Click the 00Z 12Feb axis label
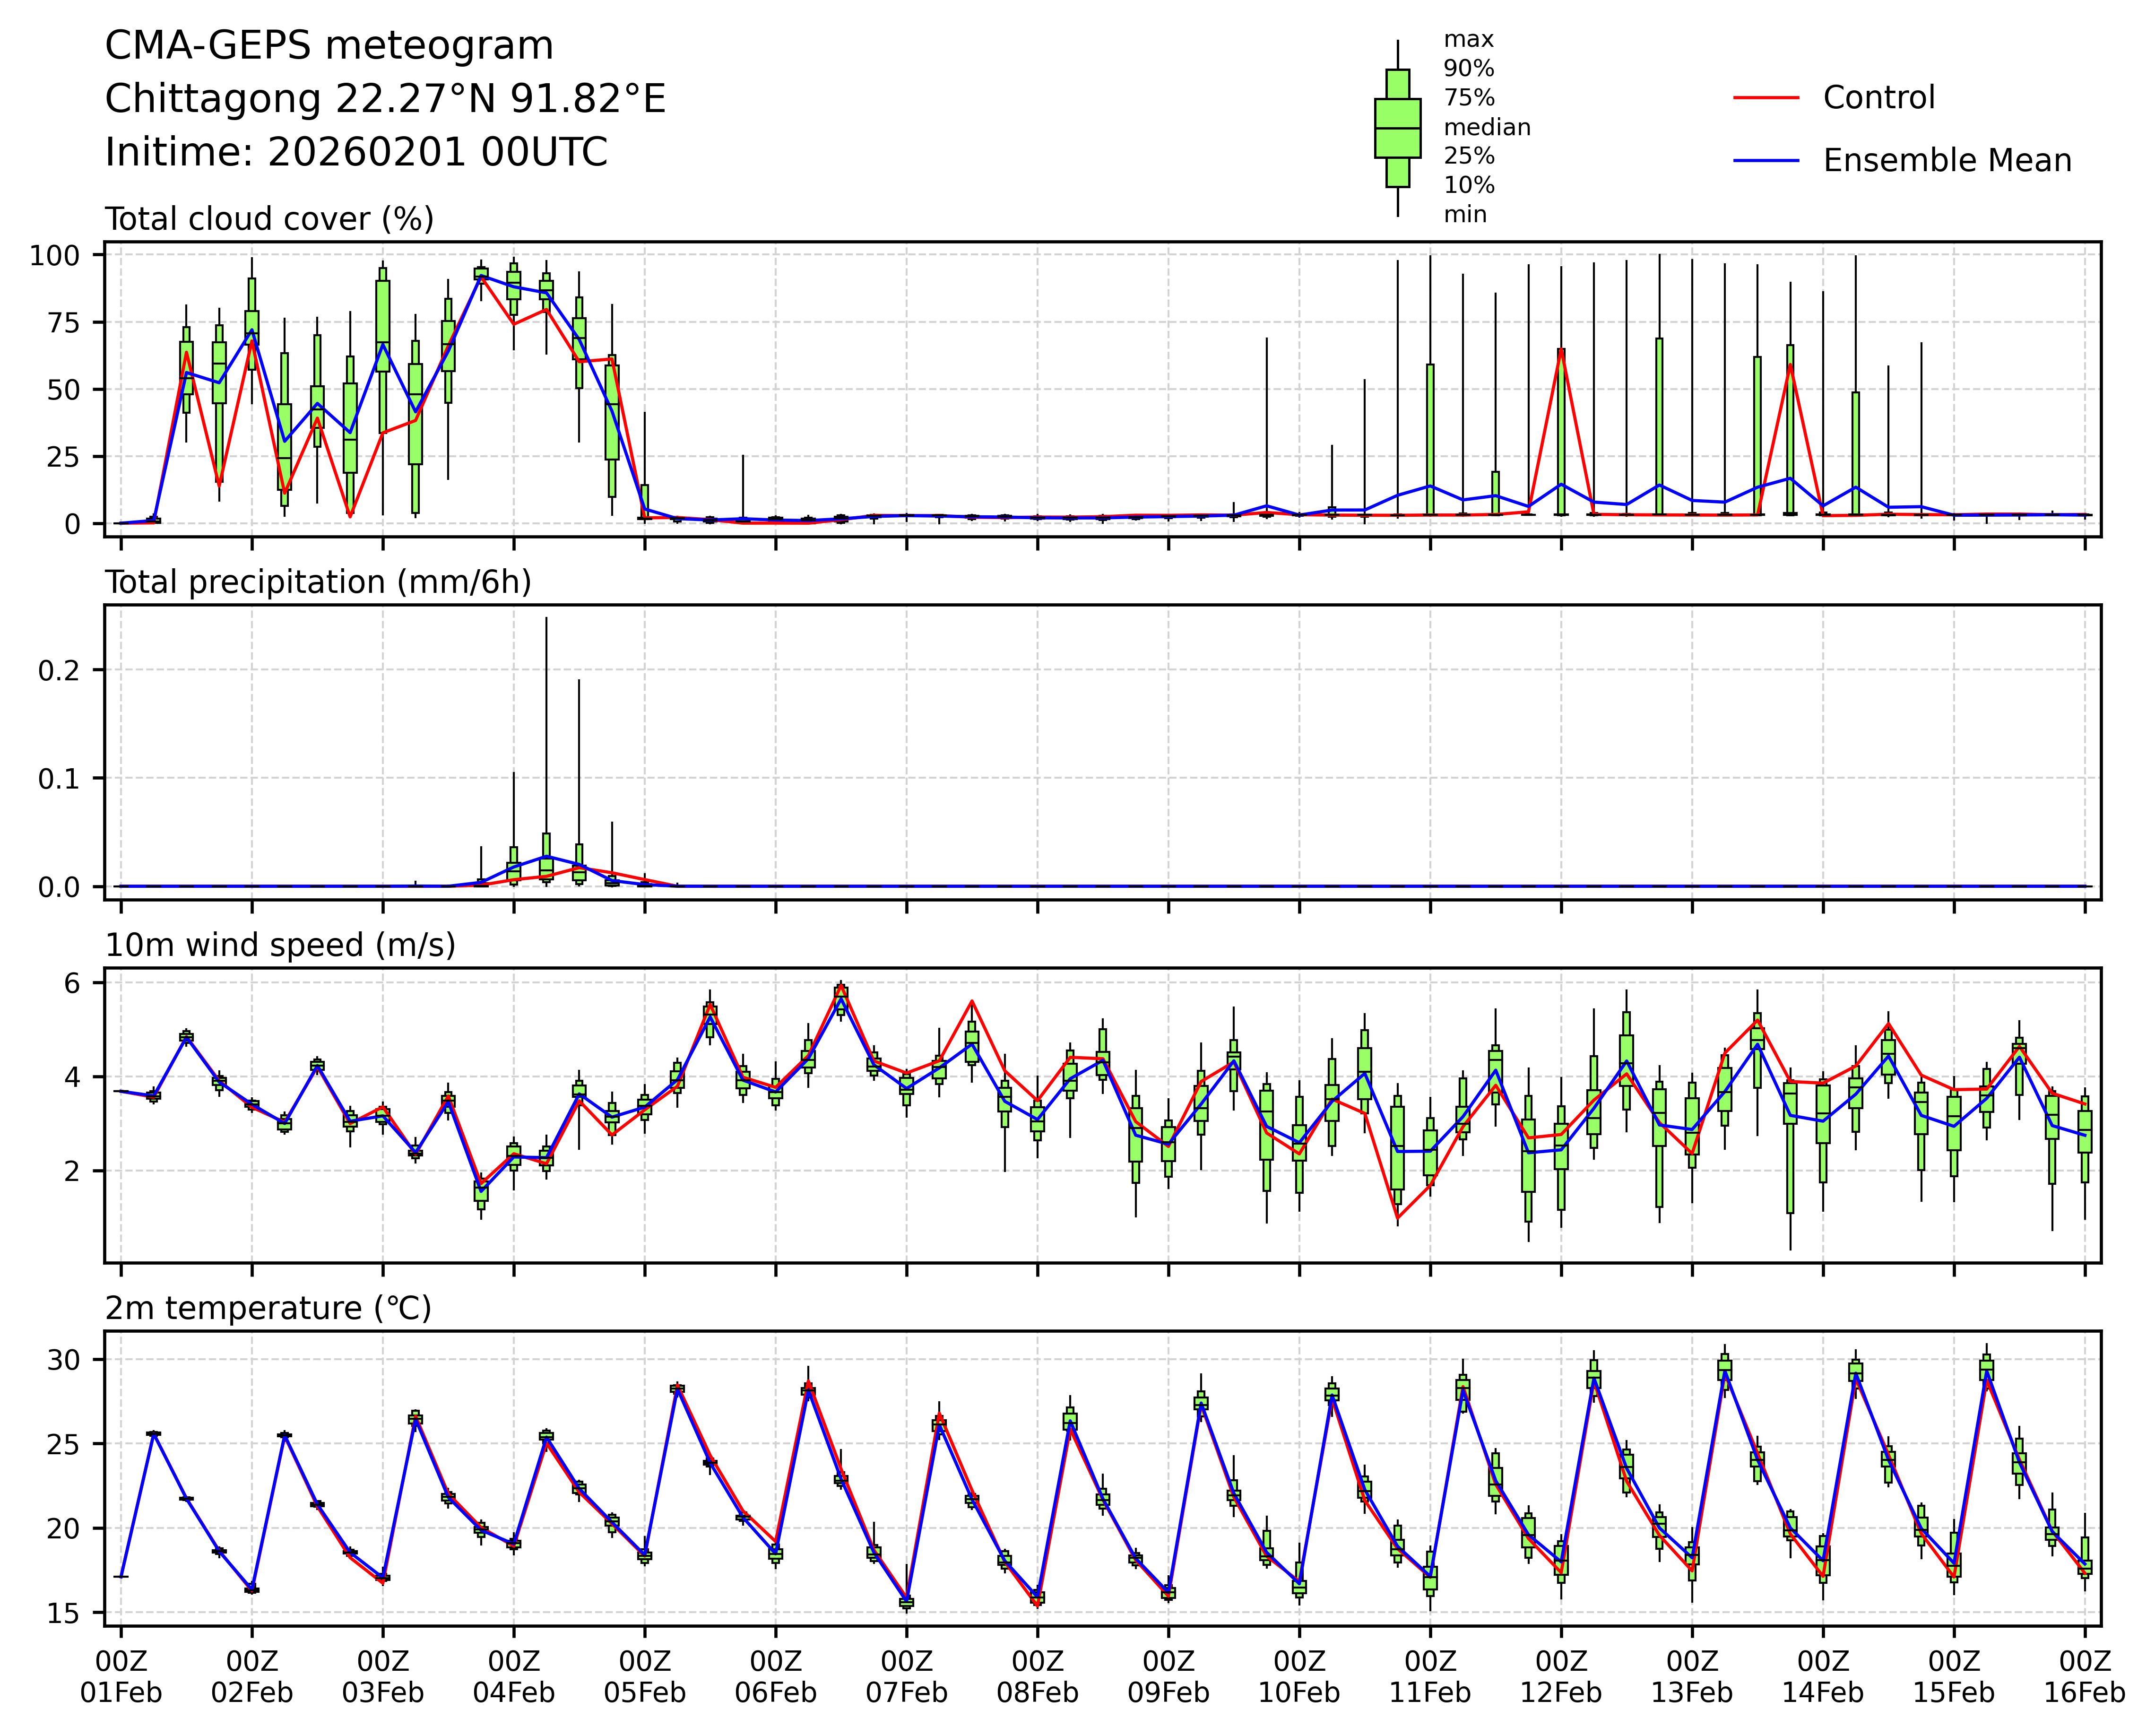This screenshot has width=2155, height=1736. point(1561,1677)
